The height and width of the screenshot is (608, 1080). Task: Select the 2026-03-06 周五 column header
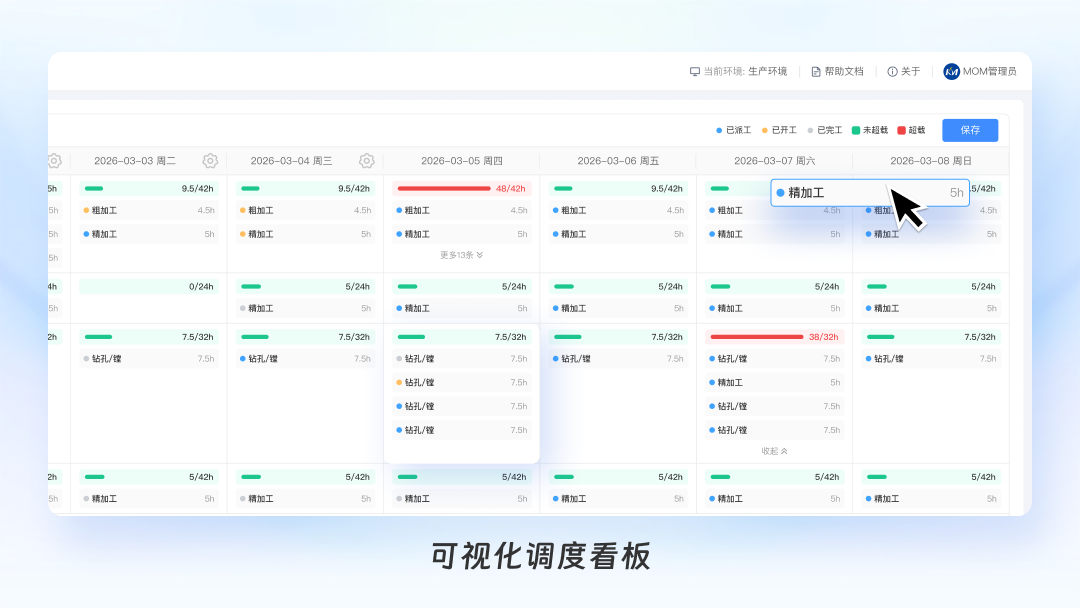tap(618, 160)
